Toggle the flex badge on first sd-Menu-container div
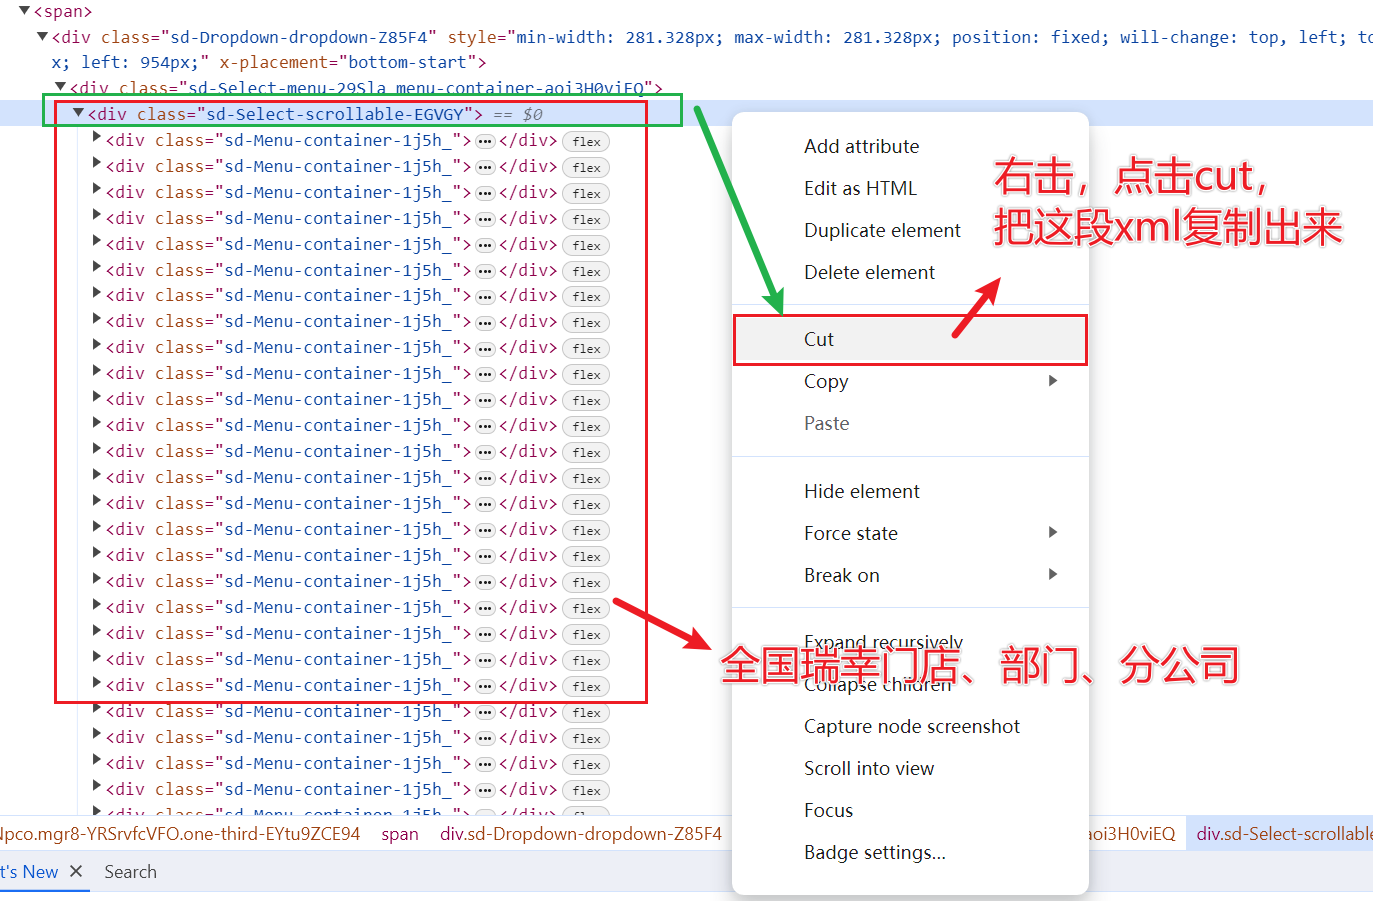 tap(585, 141)
